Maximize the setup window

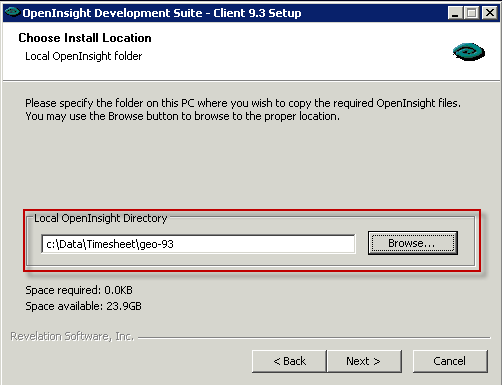[x=472, y=13]
